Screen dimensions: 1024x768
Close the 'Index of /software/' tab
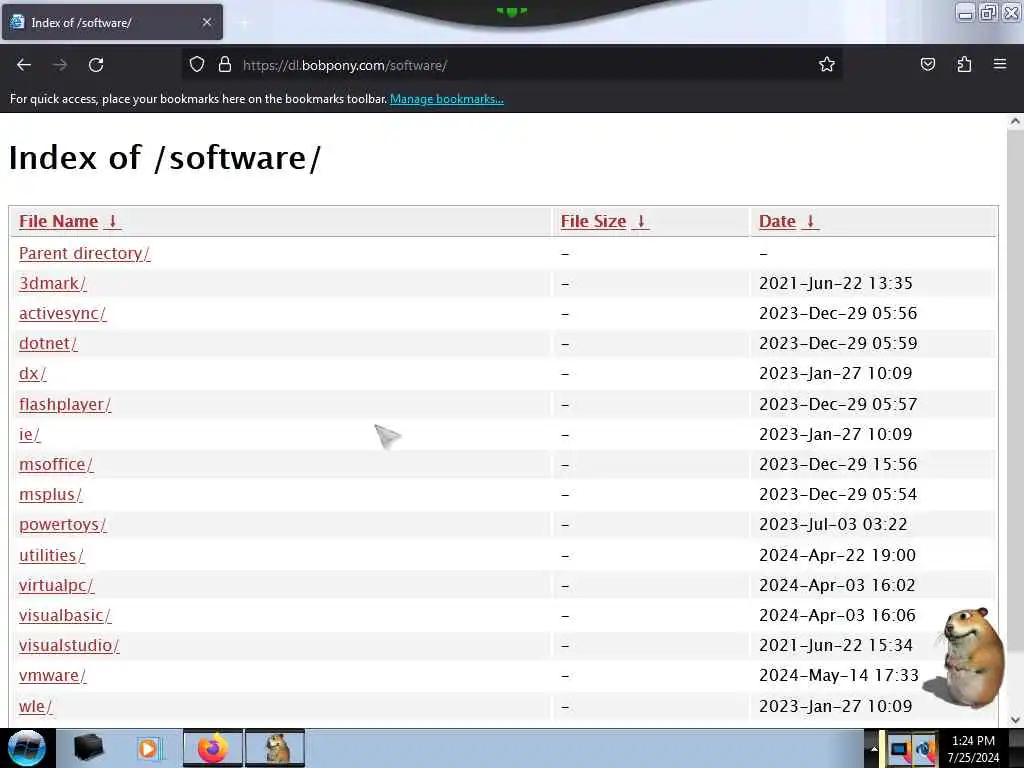click(207, 22)
